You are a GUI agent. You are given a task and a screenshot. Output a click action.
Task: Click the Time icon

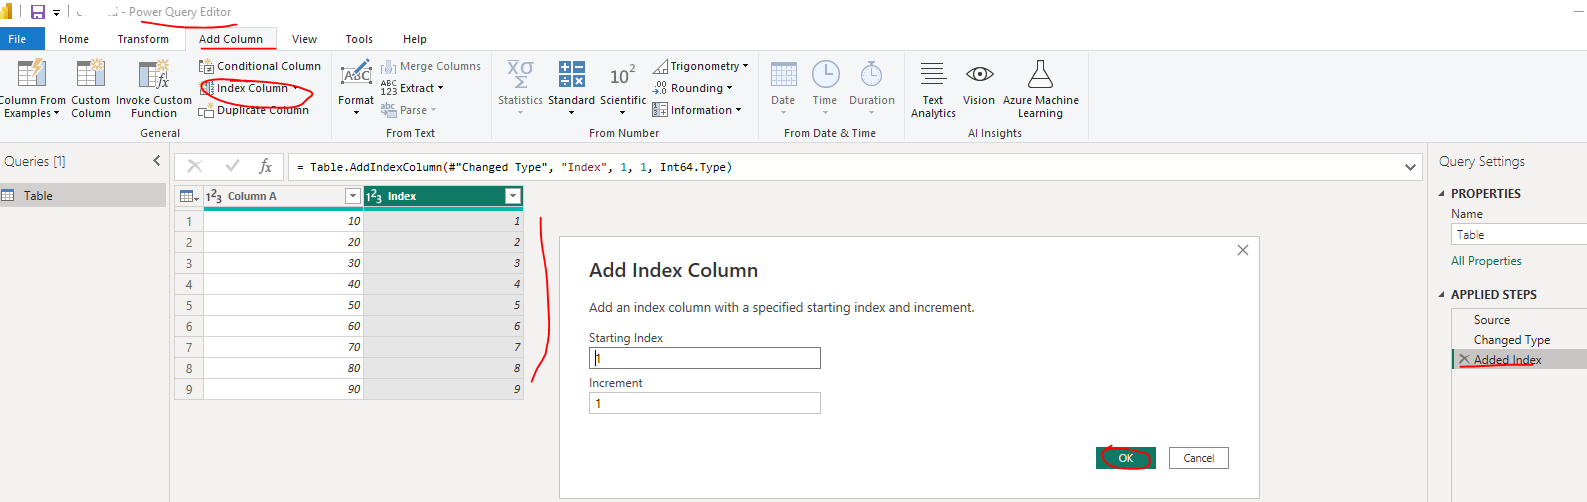[825, 74]
